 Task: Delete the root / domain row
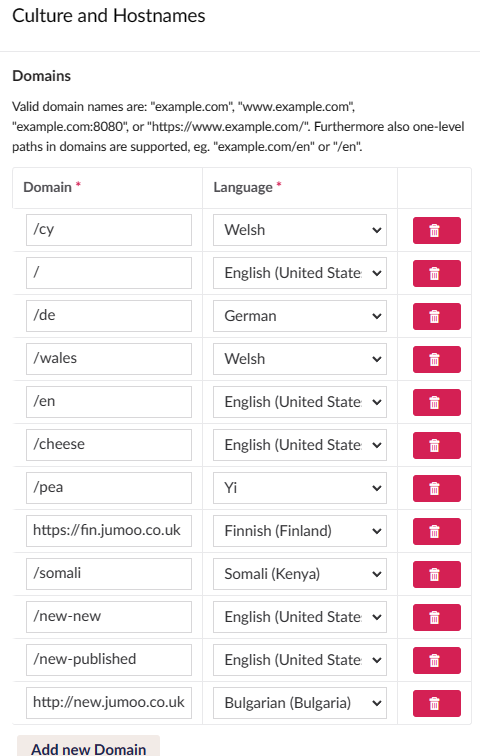pos(437,273)
